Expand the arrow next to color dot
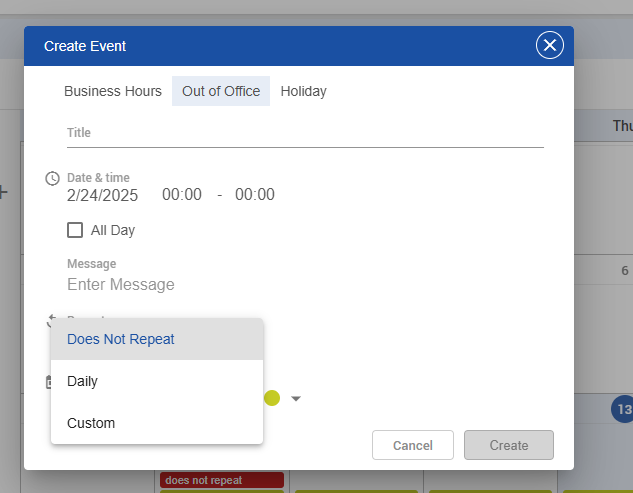Screen dimensions: 633x493 [296, 399]
